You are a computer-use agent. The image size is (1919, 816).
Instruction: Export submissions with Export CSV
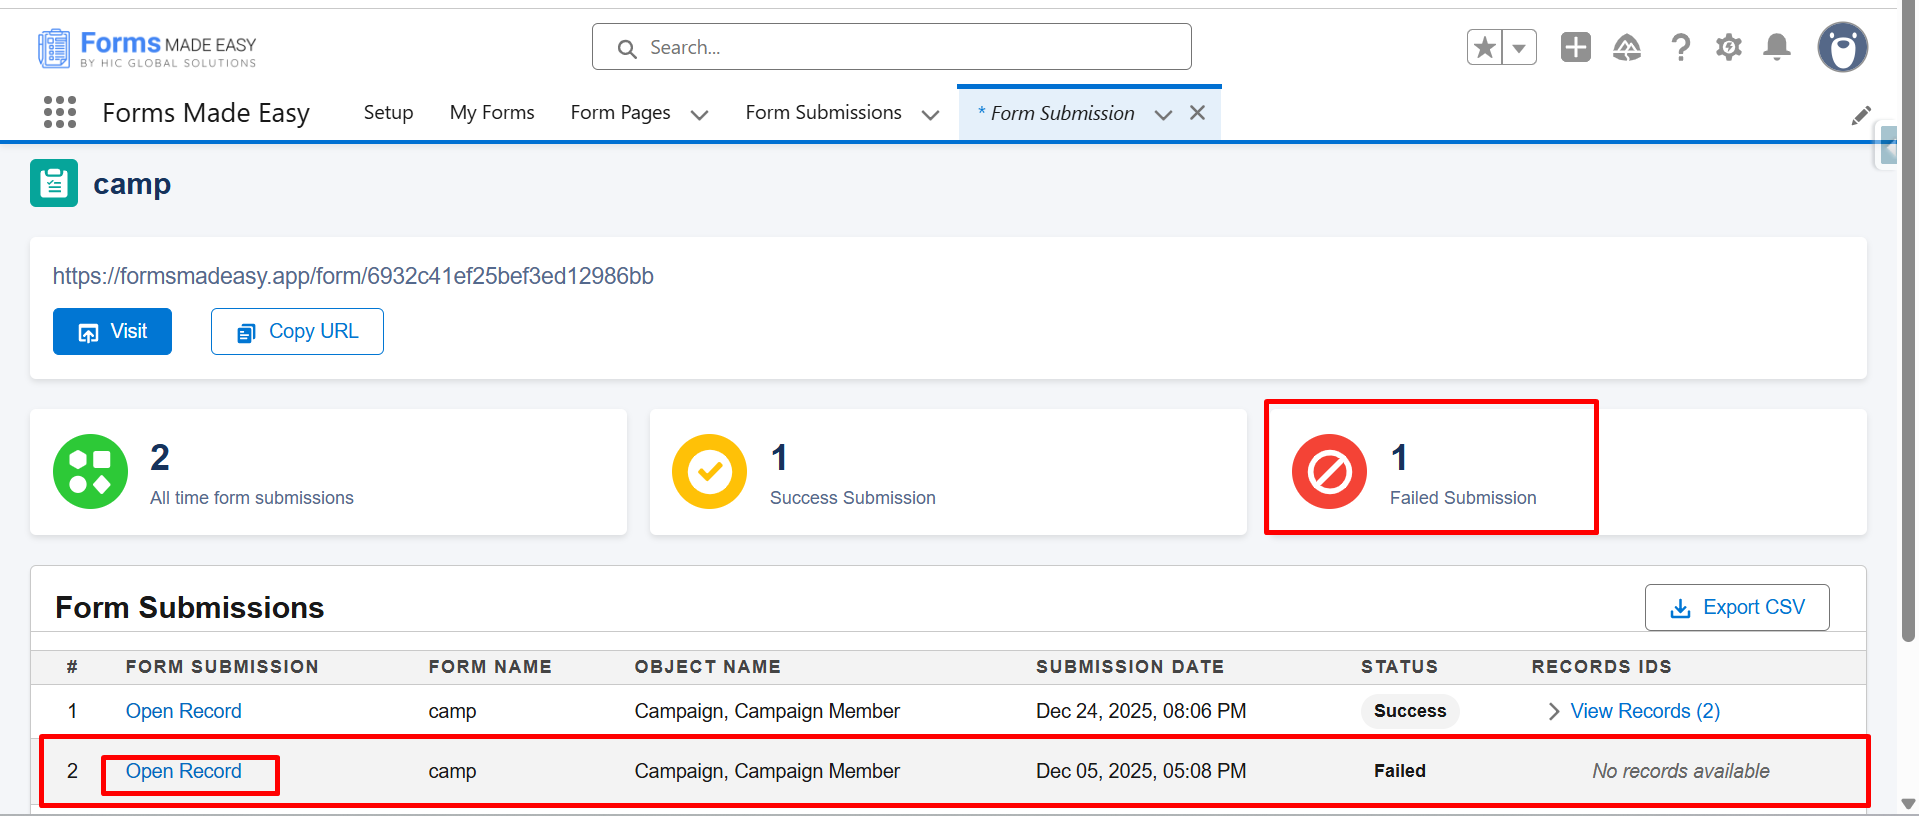(x=1737, y=607)
